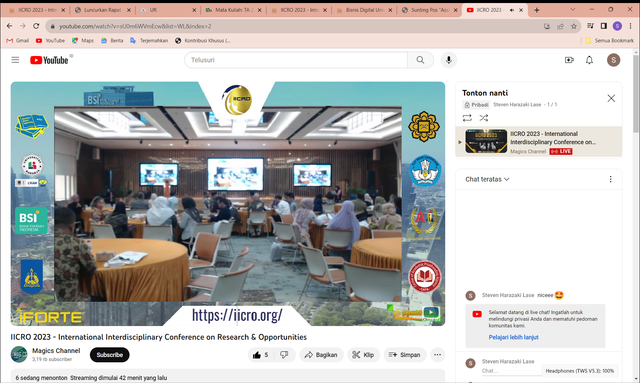Share the video using Bagikan

[321, 355]
